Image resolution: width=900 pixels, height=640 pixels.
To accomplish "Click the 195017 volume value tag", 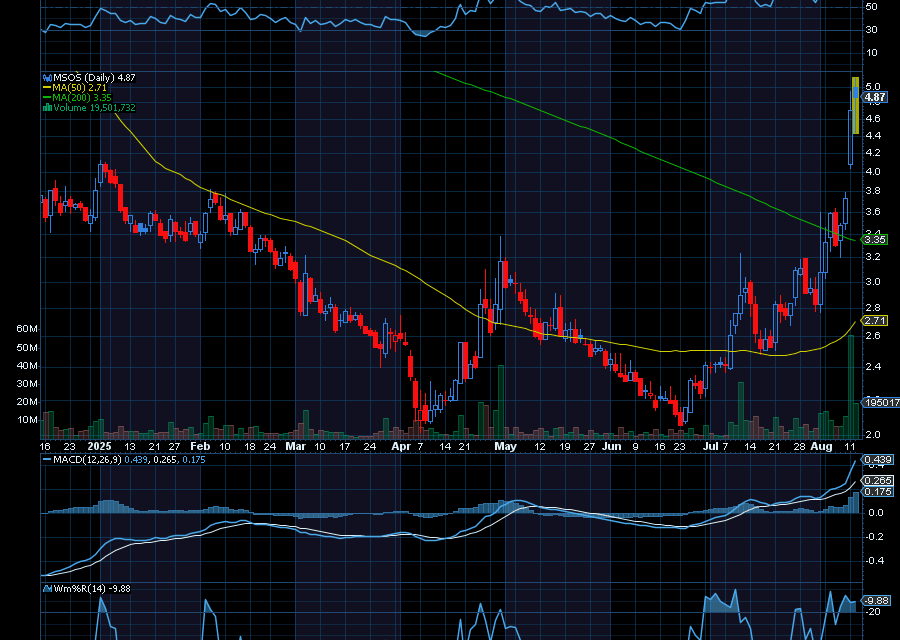I will click(882, 402).
